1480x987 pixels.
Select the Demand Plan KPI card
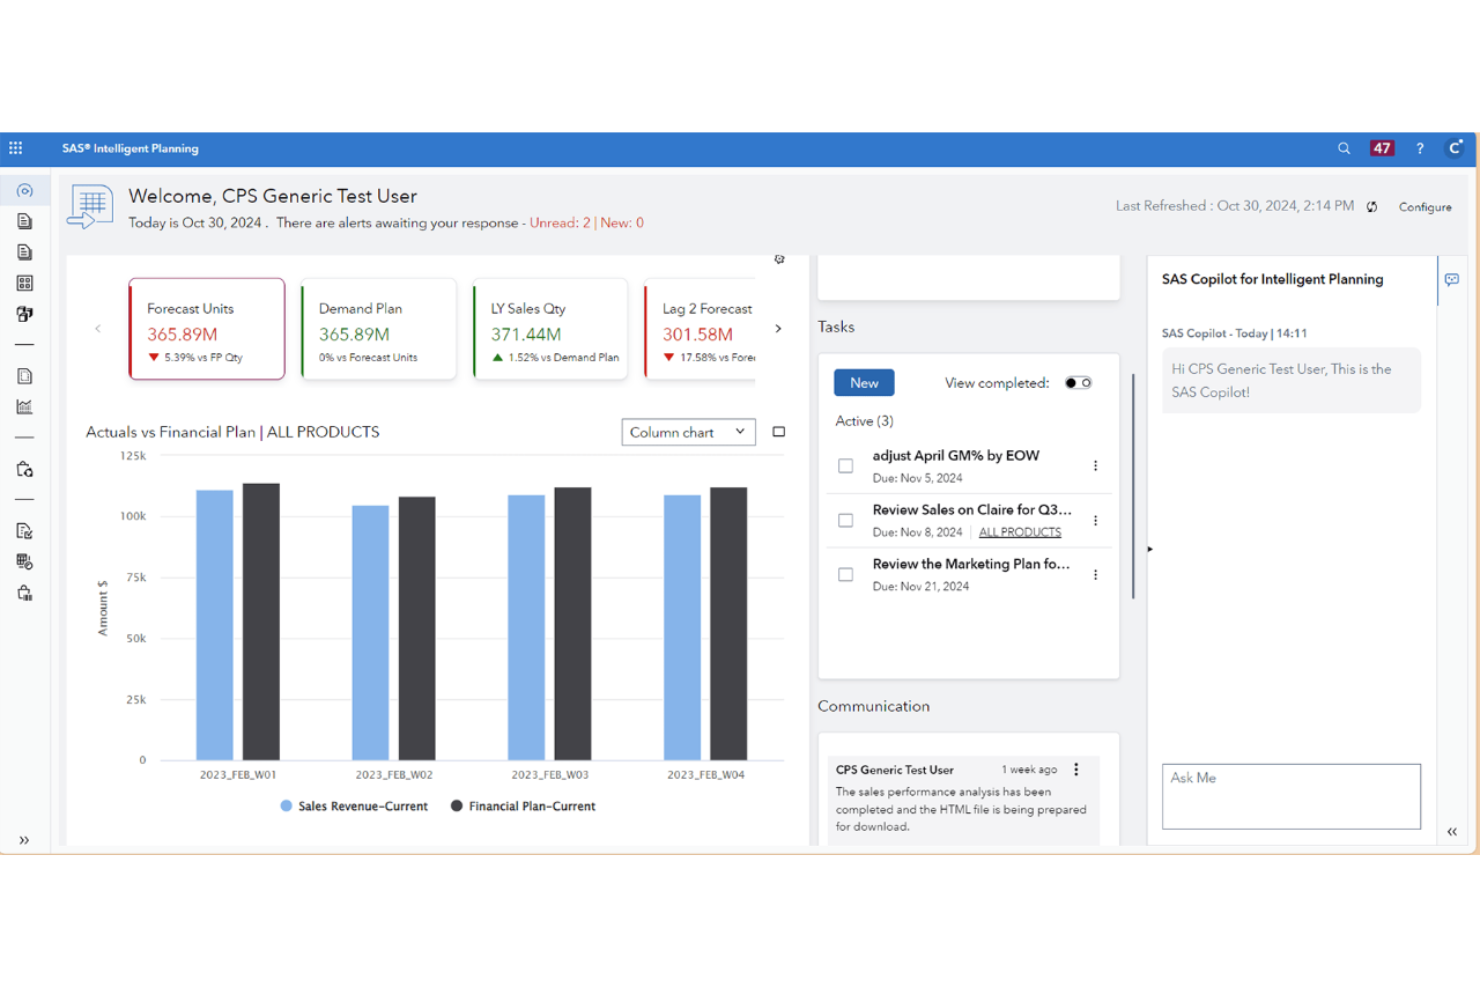[379, 329]
